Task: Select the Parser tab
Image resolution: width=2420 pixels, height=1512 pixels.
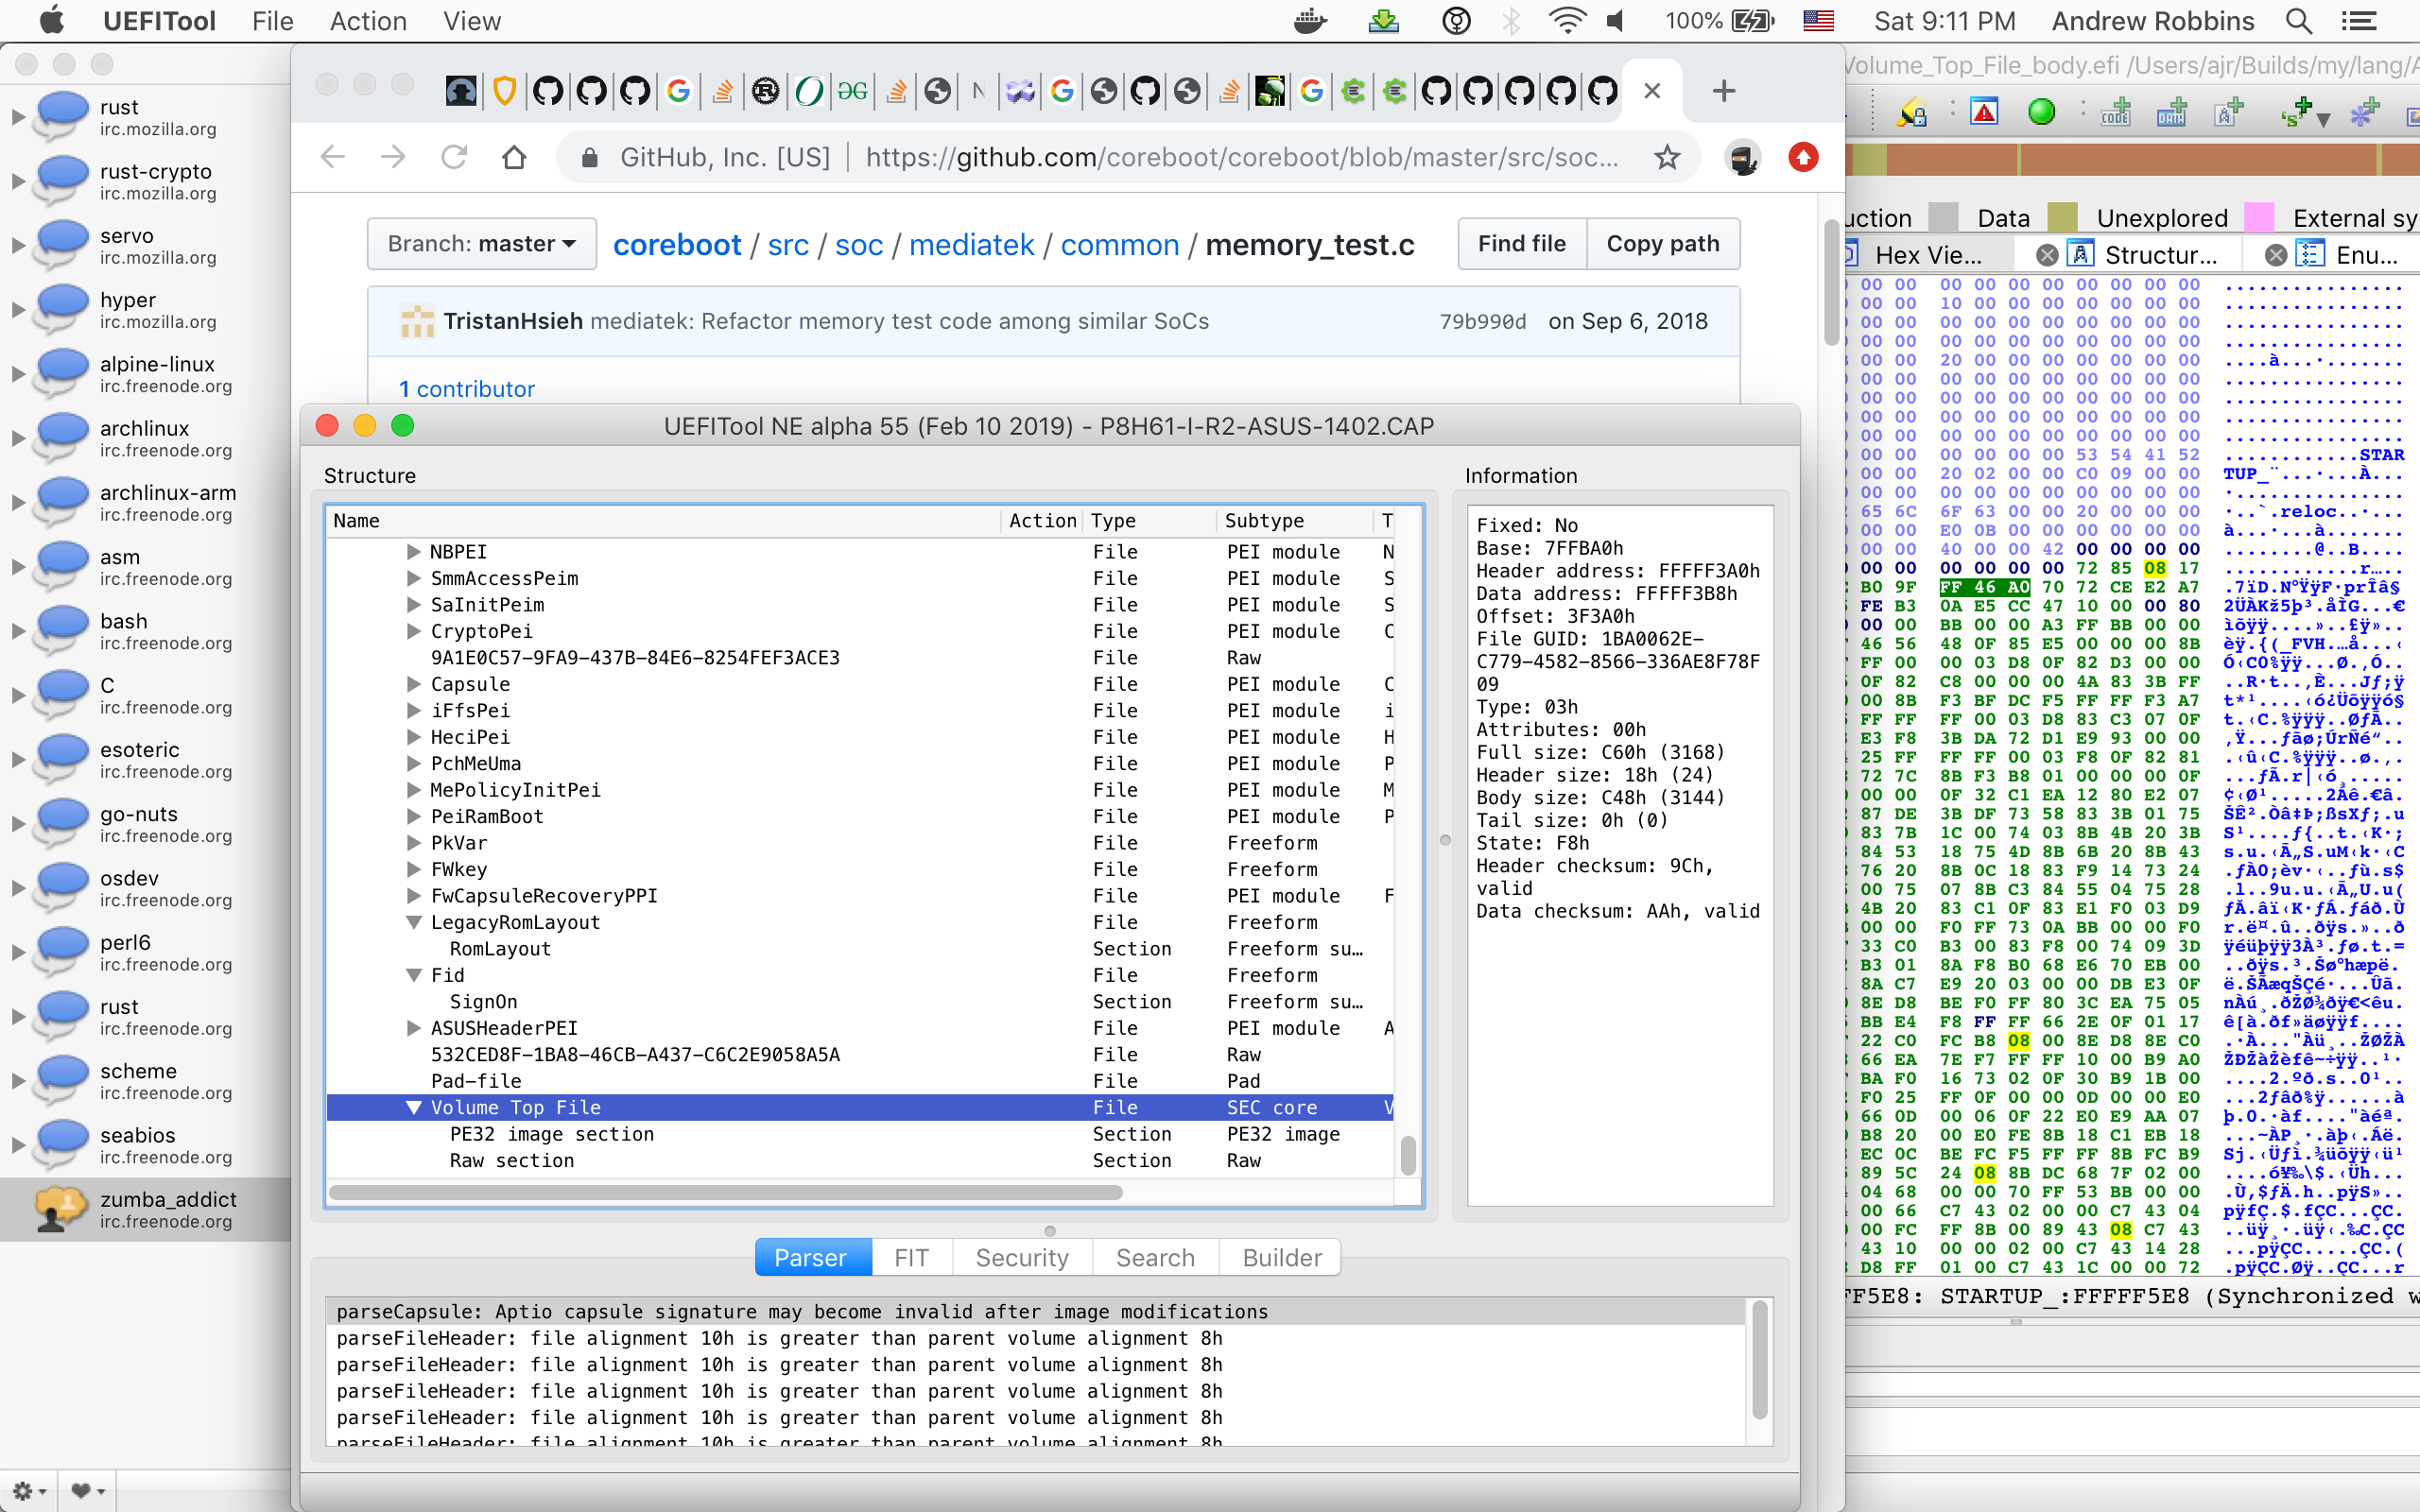Action: [811, 1257]
